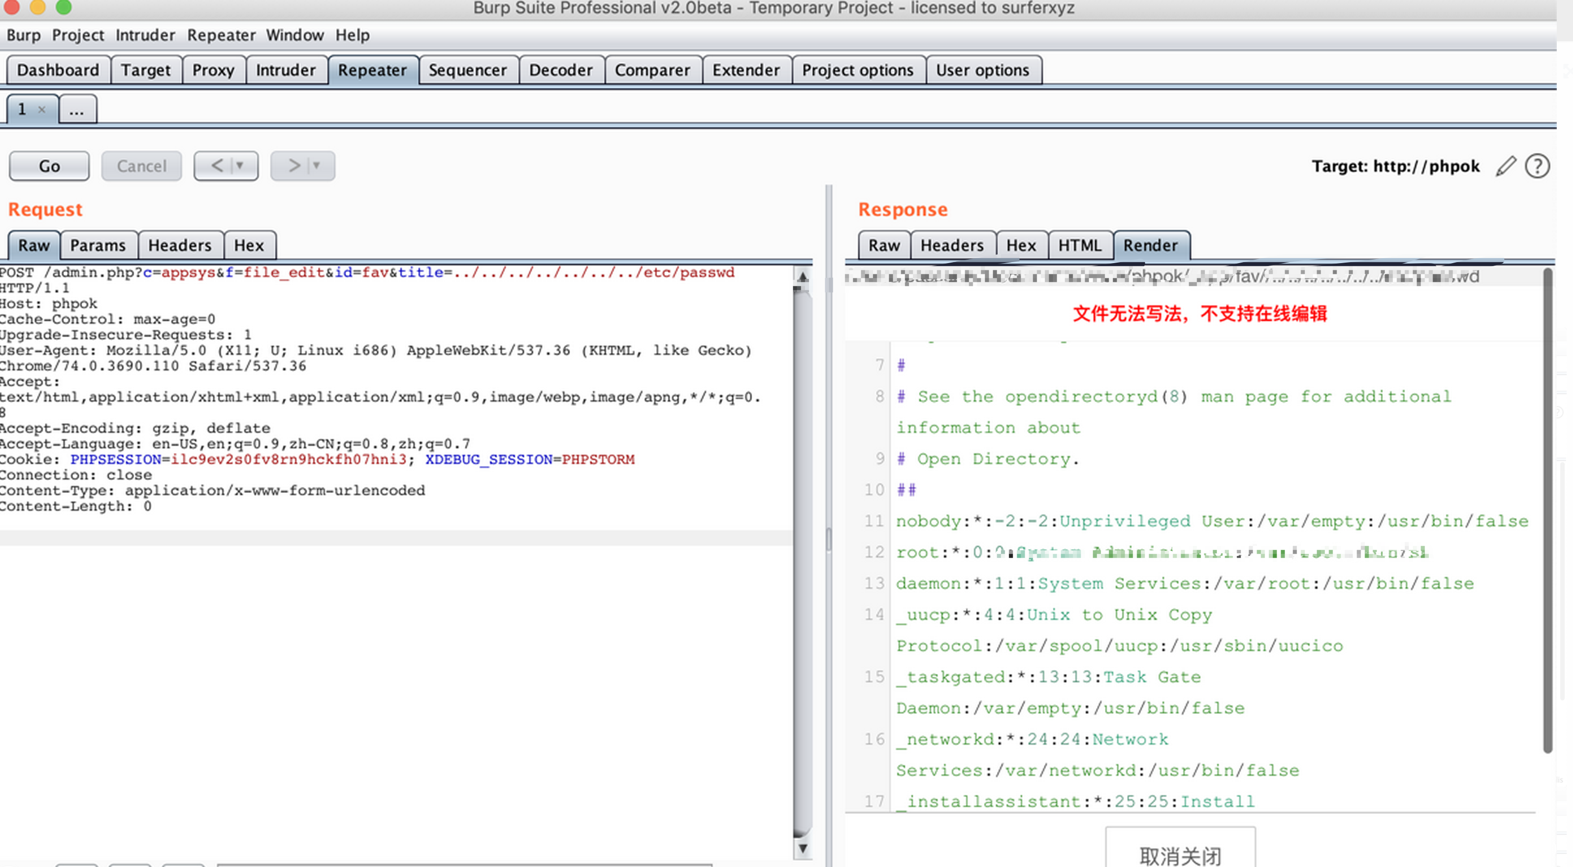Select the Request Headers tab

(x=180, y=245)
